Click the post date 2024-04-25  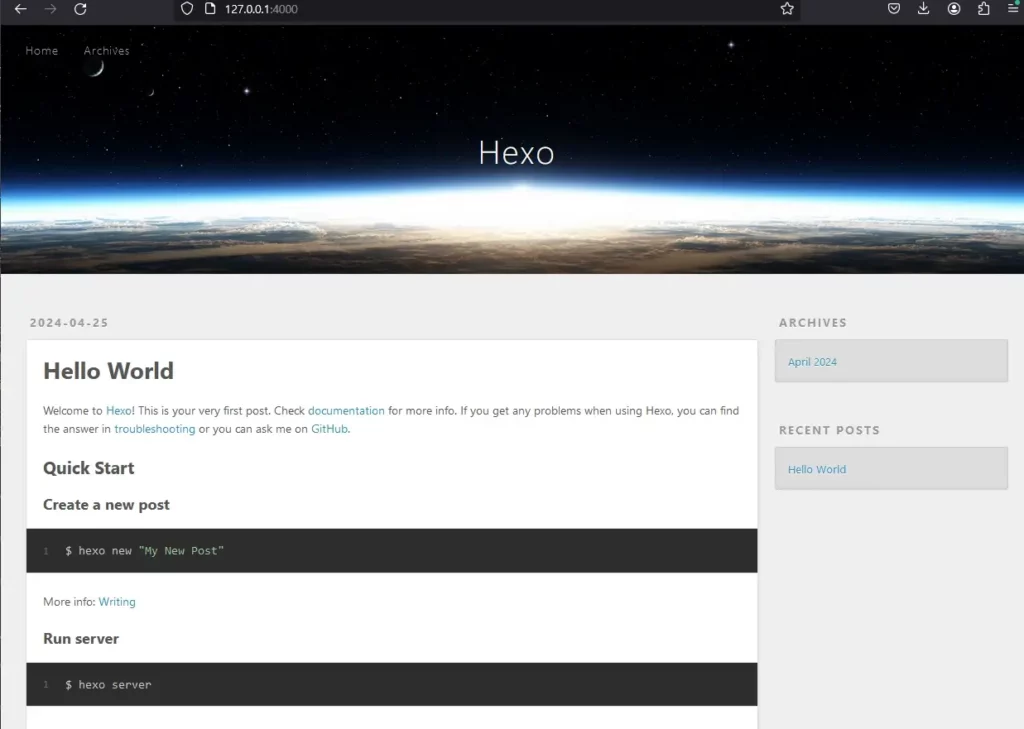coord(69,323)
